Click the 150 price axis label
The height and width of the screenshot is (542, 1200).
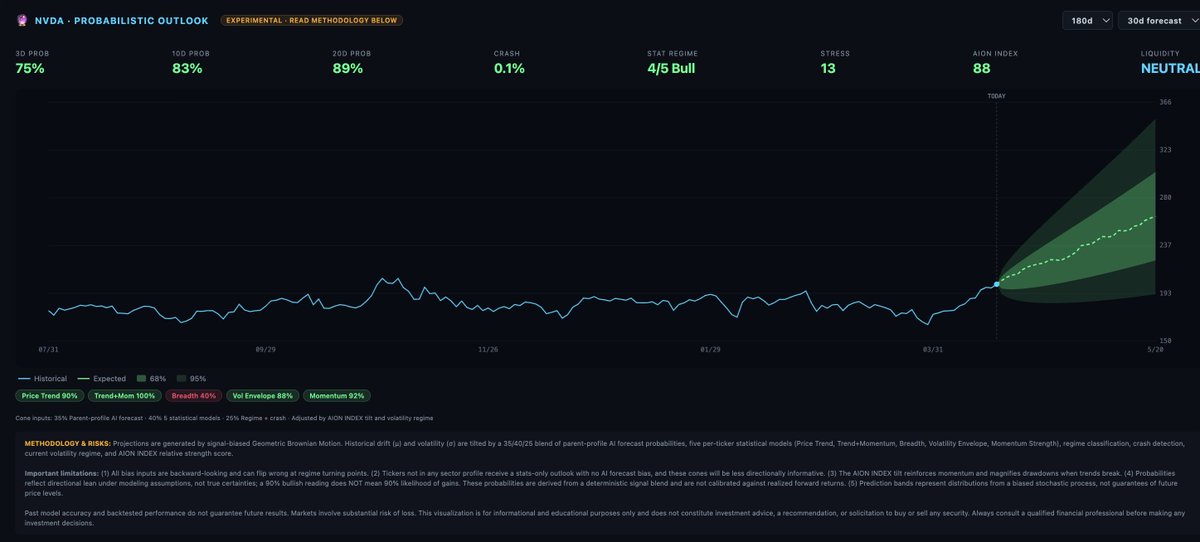(x=1165, y=340)
